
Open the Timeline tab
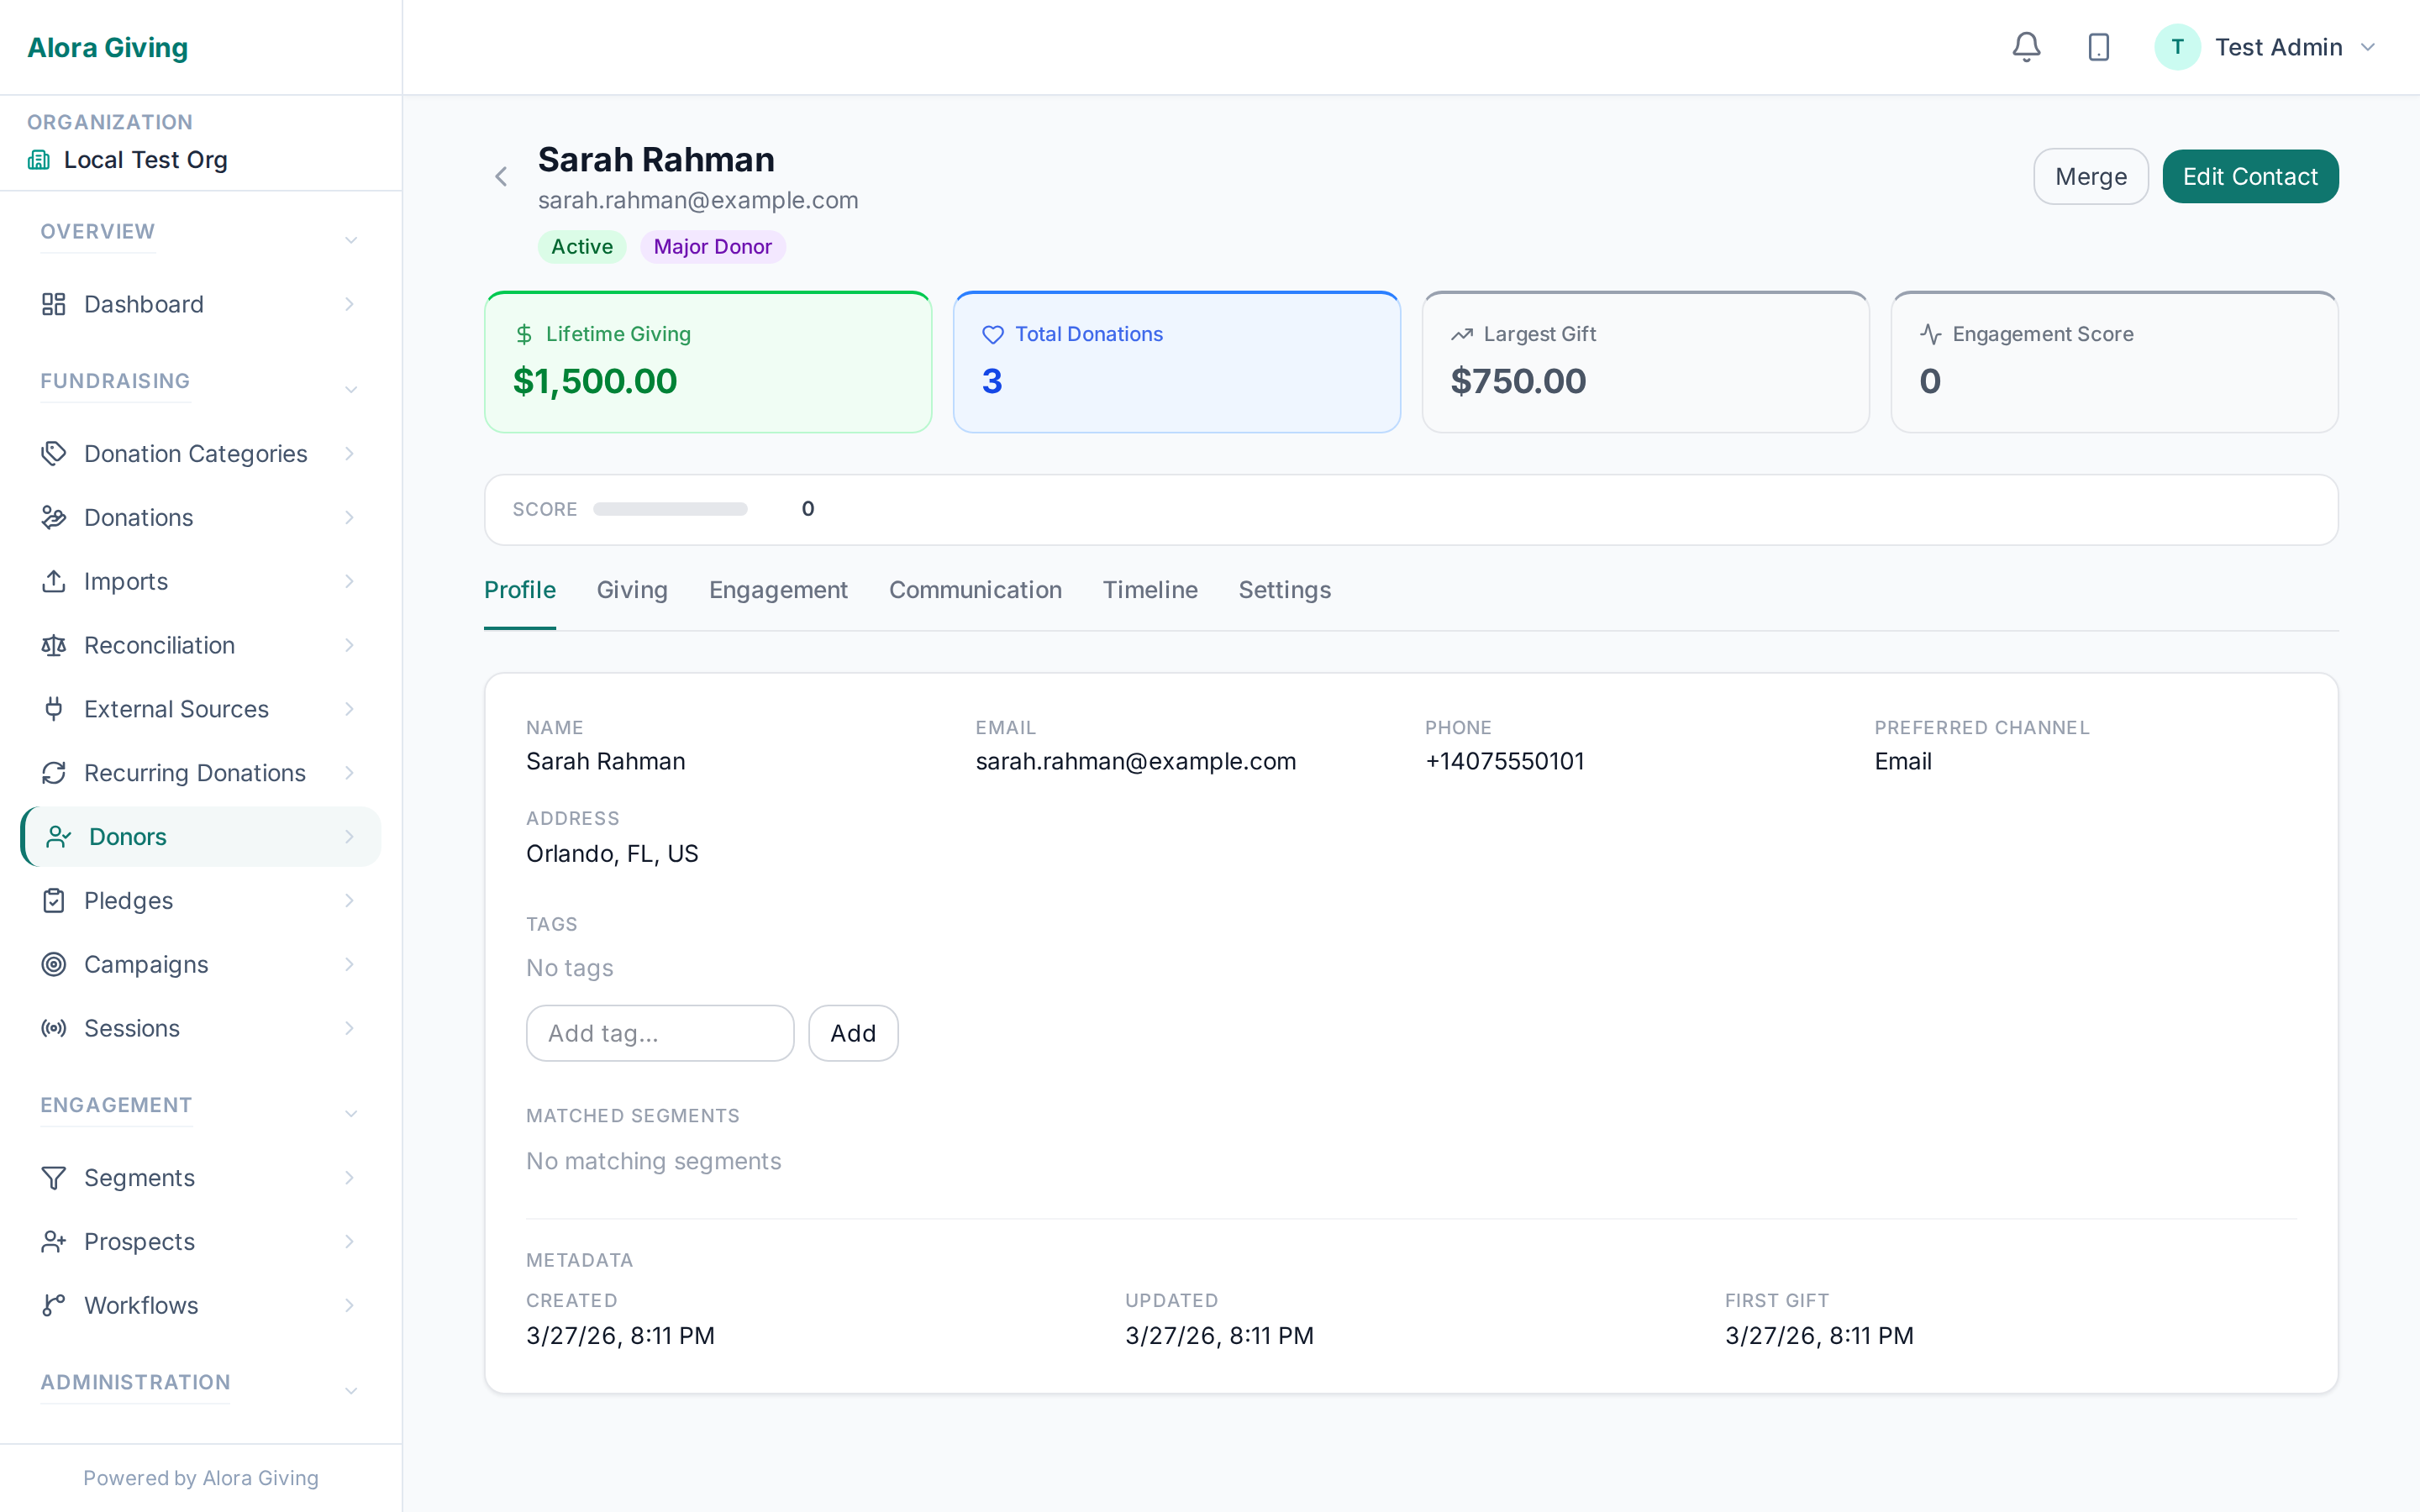pos(1149,590)
